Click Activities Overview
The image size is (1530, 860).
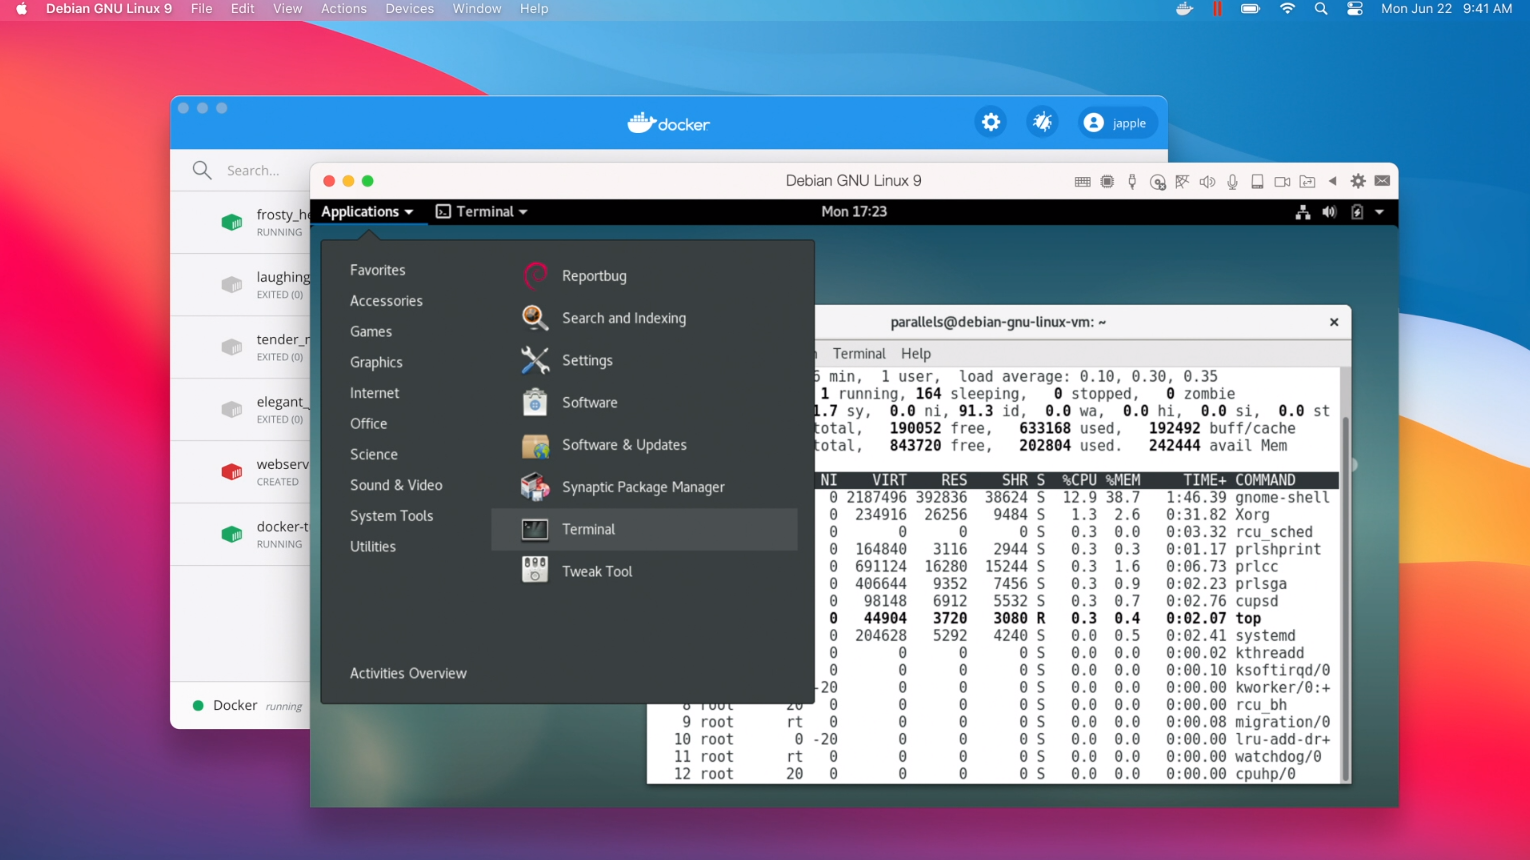408,673
